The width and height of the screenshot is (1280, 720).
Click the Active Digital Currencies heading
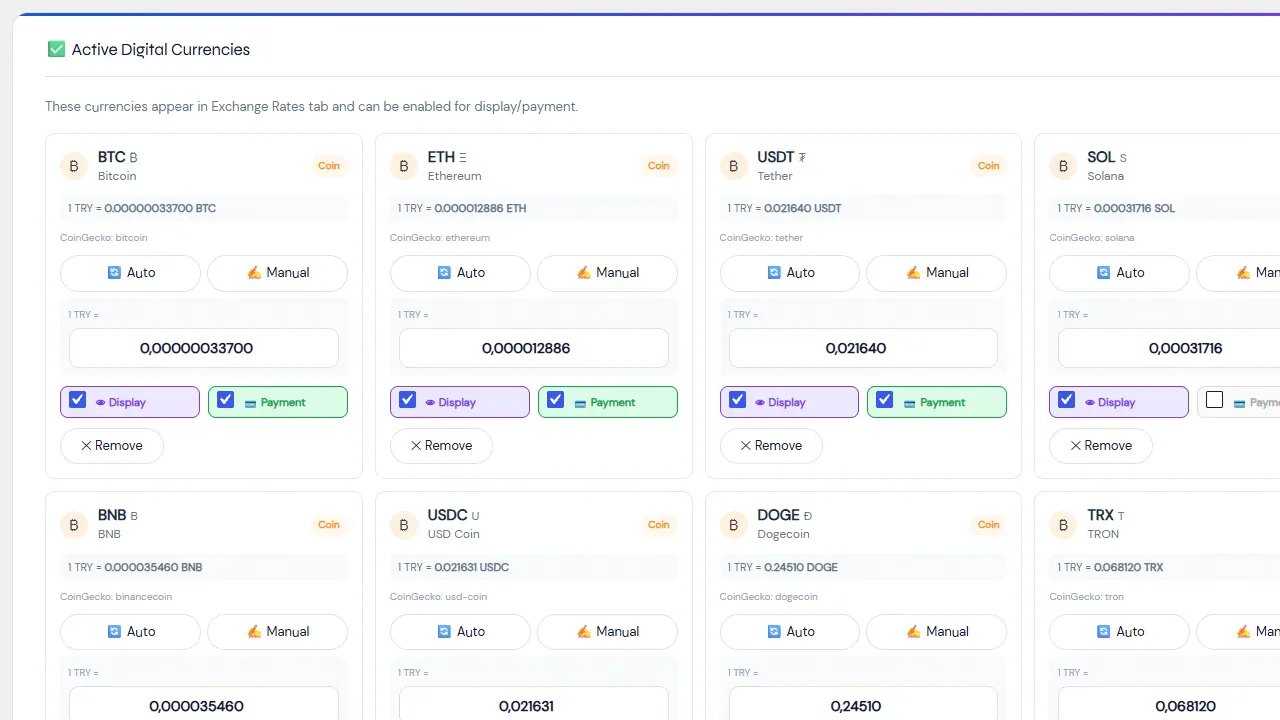[161, 49]
